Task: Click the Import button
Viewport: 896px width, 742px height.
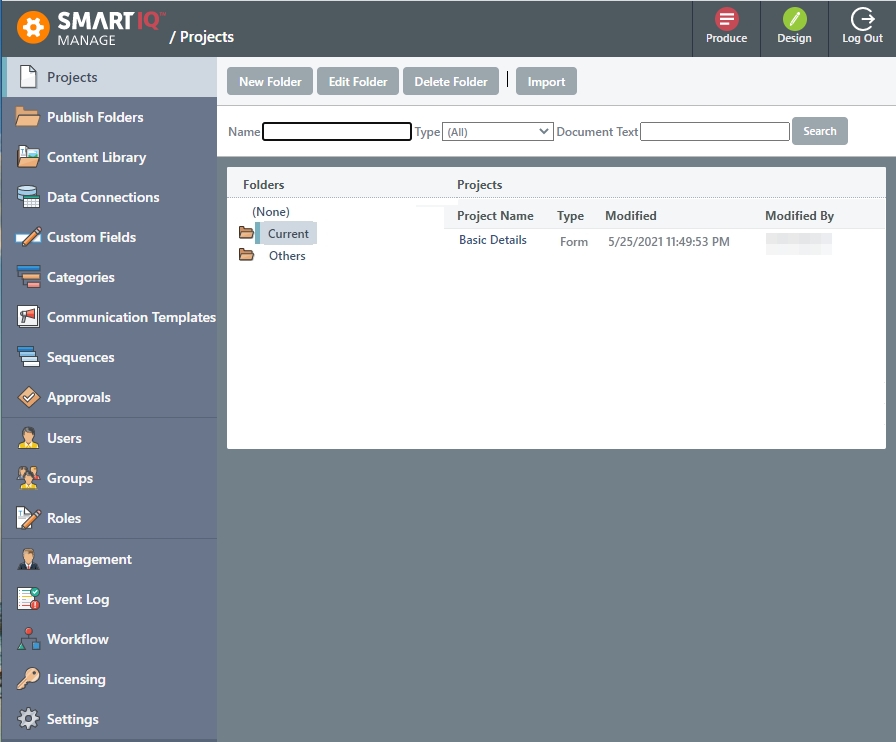Action: (x=546, y=81)
